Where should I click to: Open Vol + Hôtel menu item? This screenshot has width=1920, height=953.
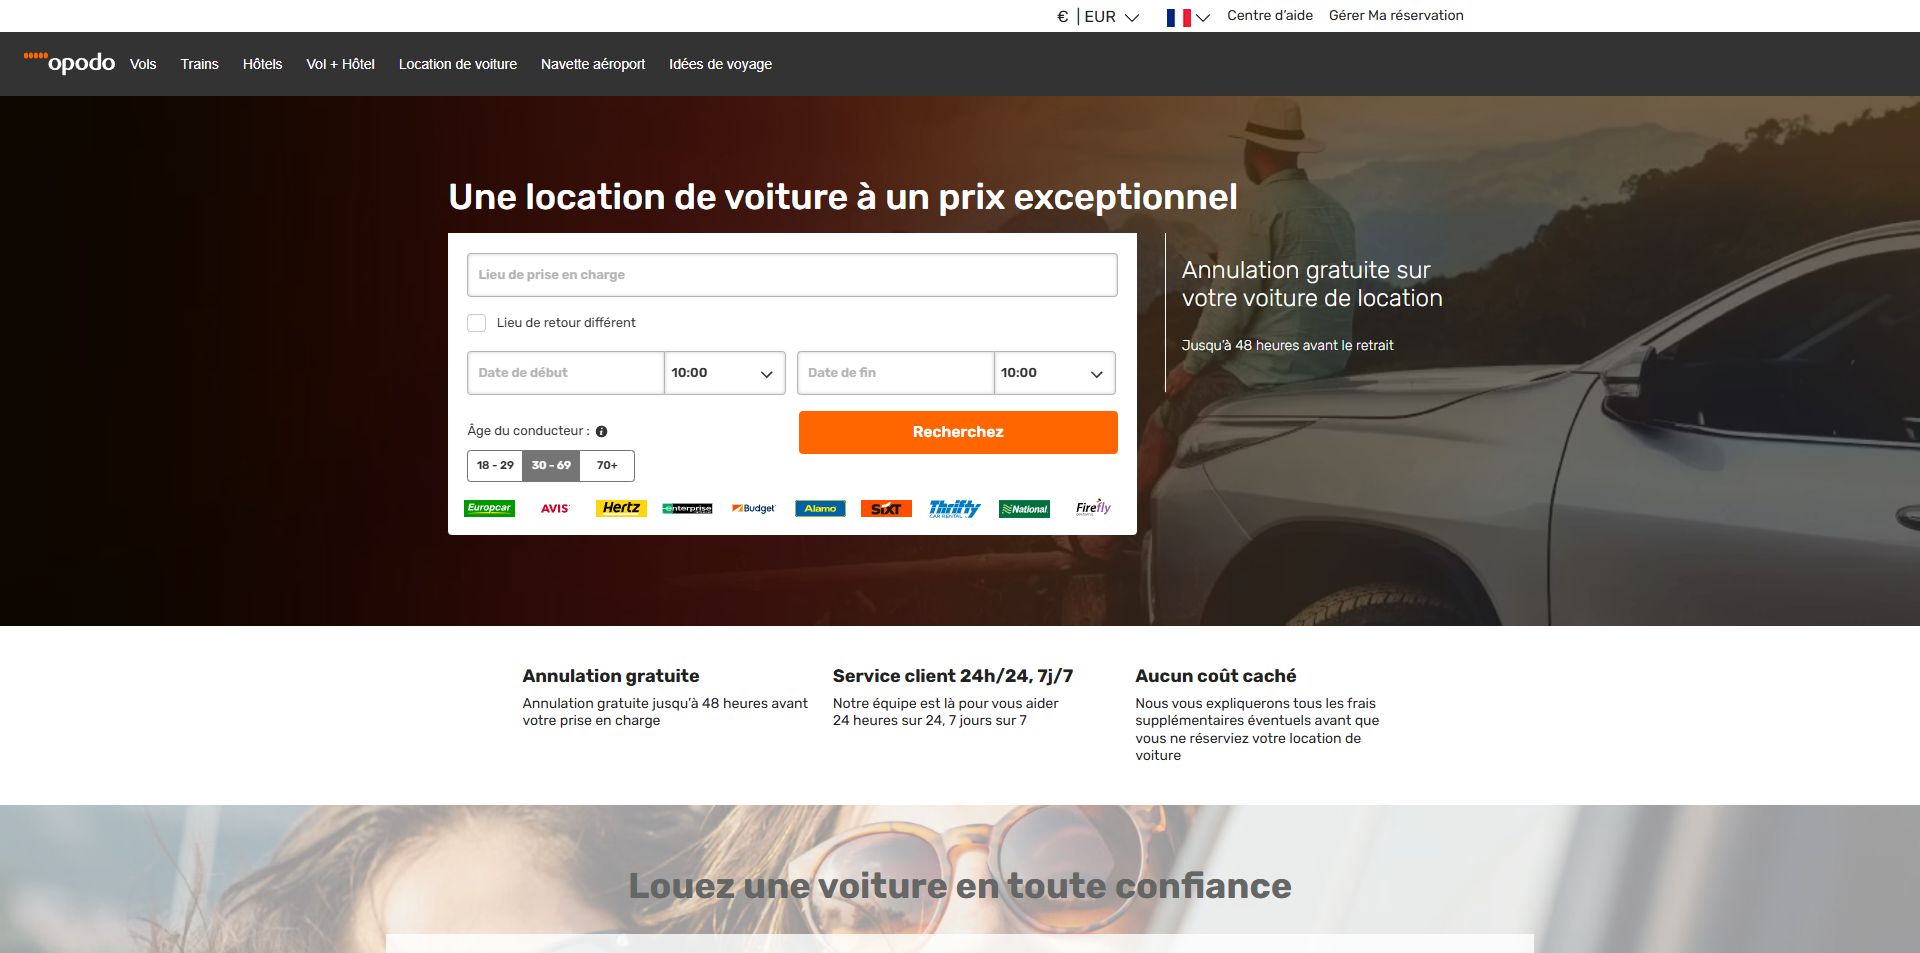pyautogui.click(x=340, y=64)
